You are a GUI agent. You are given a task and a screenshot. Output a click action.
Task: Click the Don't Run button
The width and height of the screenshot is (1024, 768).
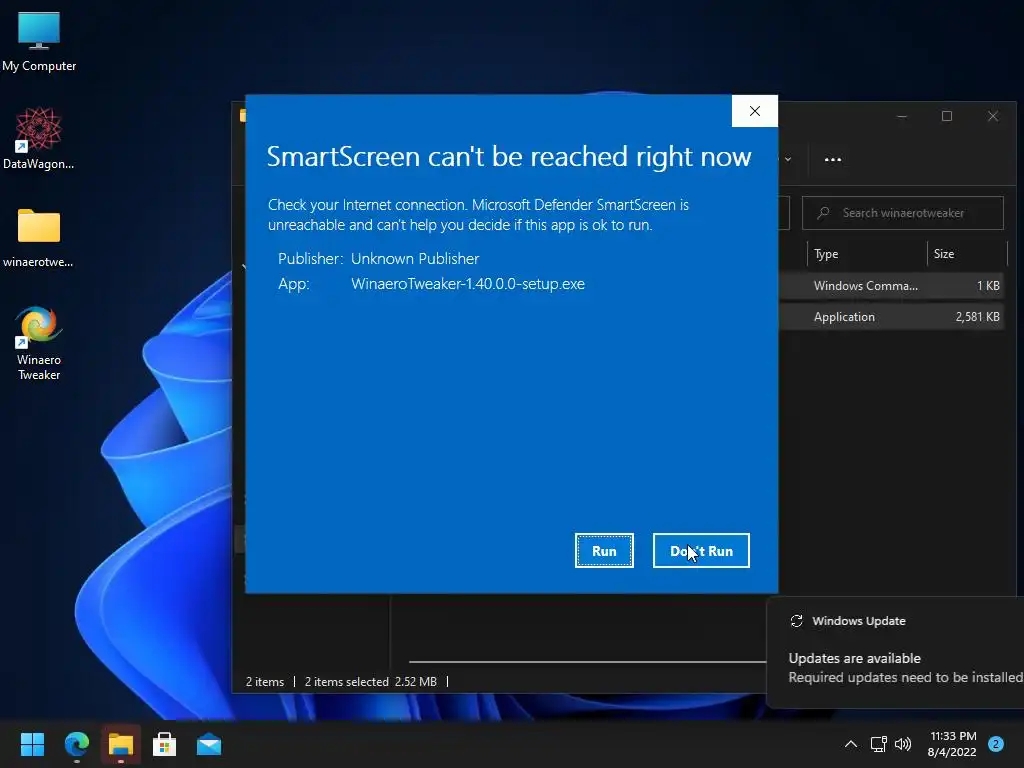(701, 551)
